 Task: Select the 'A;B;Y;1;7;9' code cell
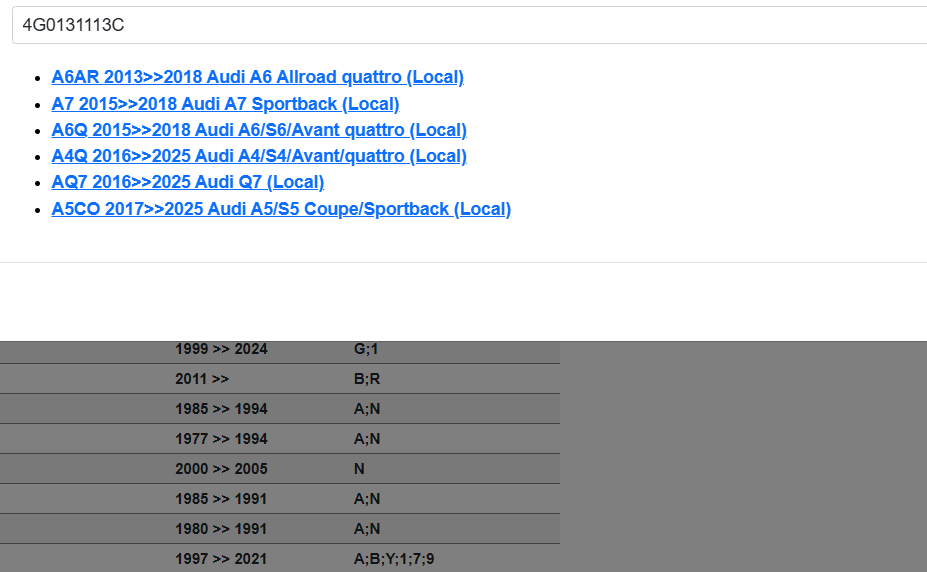pos(394,559)
